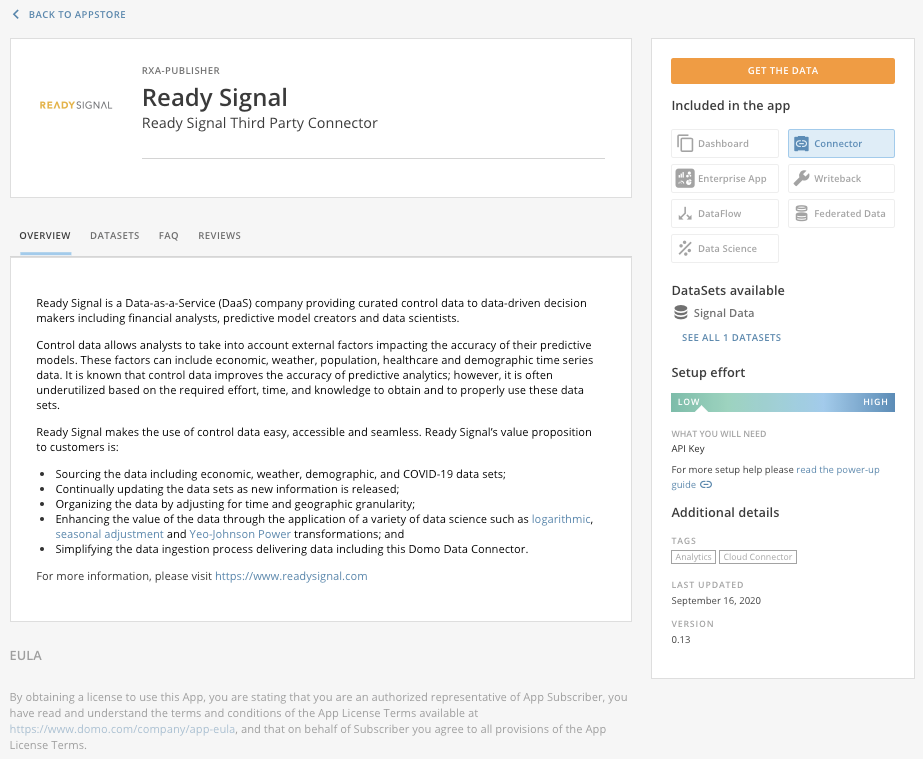
Task: Expand See All 1 Datasets
Action: pyautogui.click(x=731, y=338)
